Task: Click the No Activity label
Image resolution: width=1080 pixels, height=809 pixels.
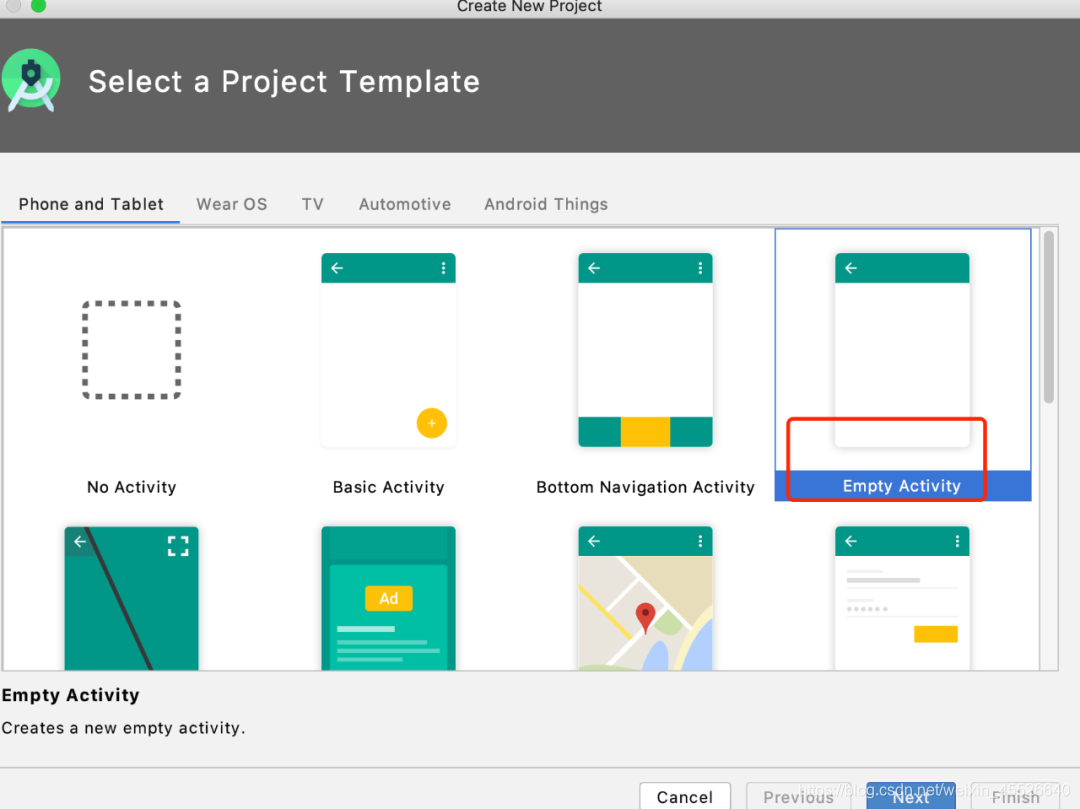Action: point(132,487)
